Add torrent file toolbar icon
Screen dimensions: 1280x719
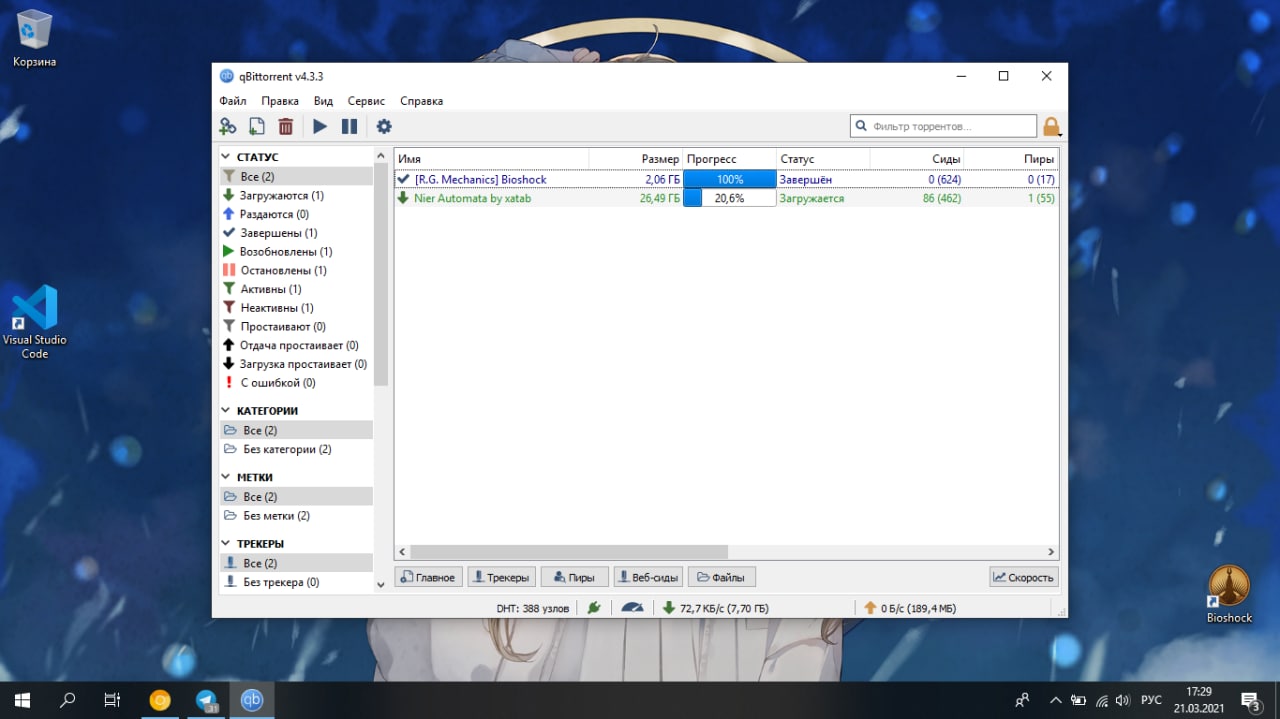pos(257,126)
